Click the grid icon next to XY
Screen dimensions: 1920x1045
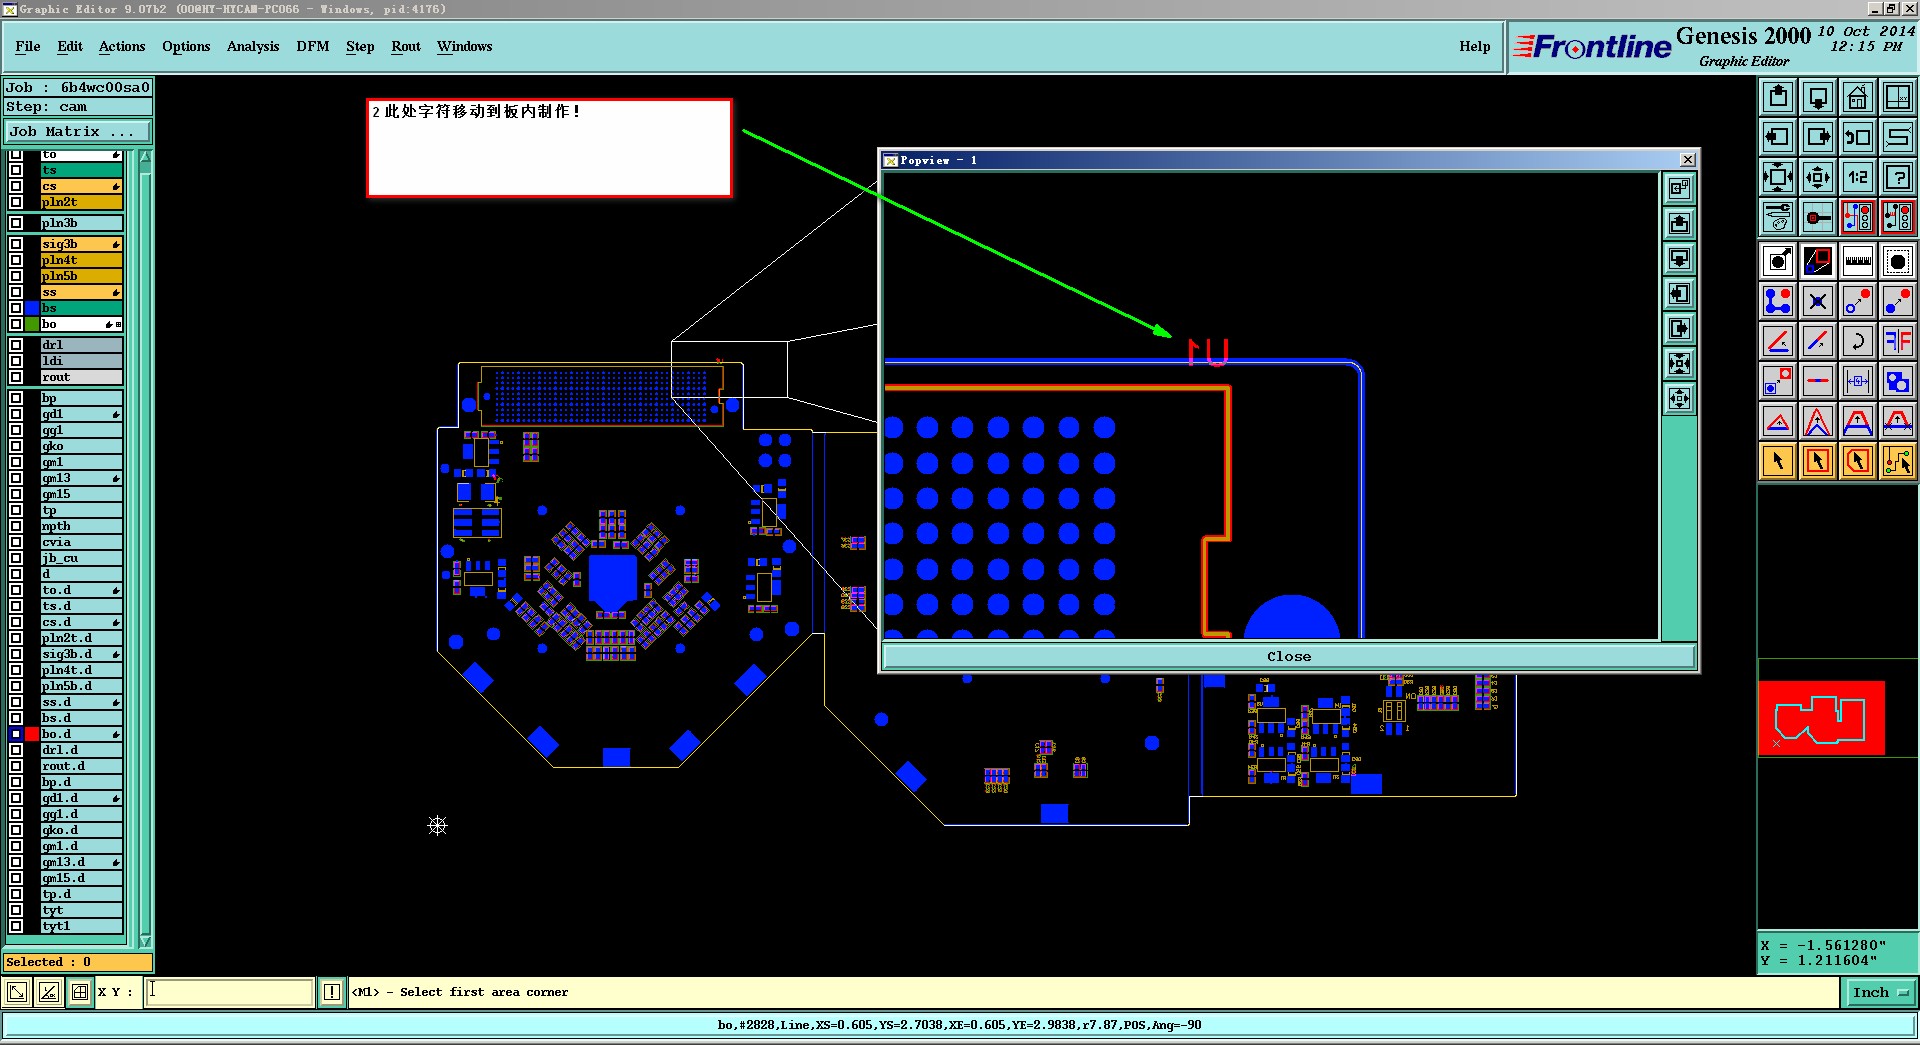click(80, 993)
